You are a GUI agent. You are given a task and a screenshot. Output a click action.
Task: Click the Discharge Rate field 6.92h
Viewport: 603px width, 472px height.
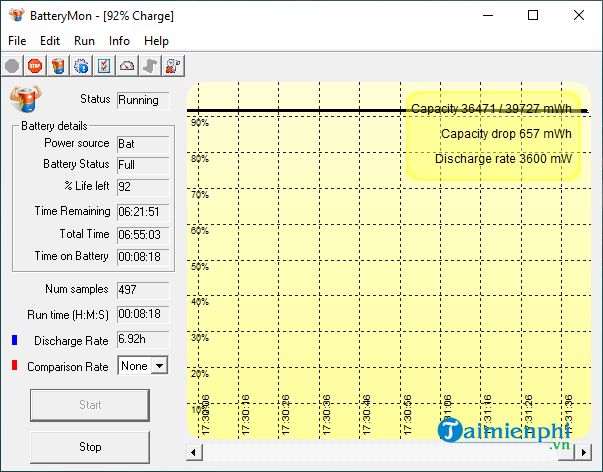click(x=143, y=340)
